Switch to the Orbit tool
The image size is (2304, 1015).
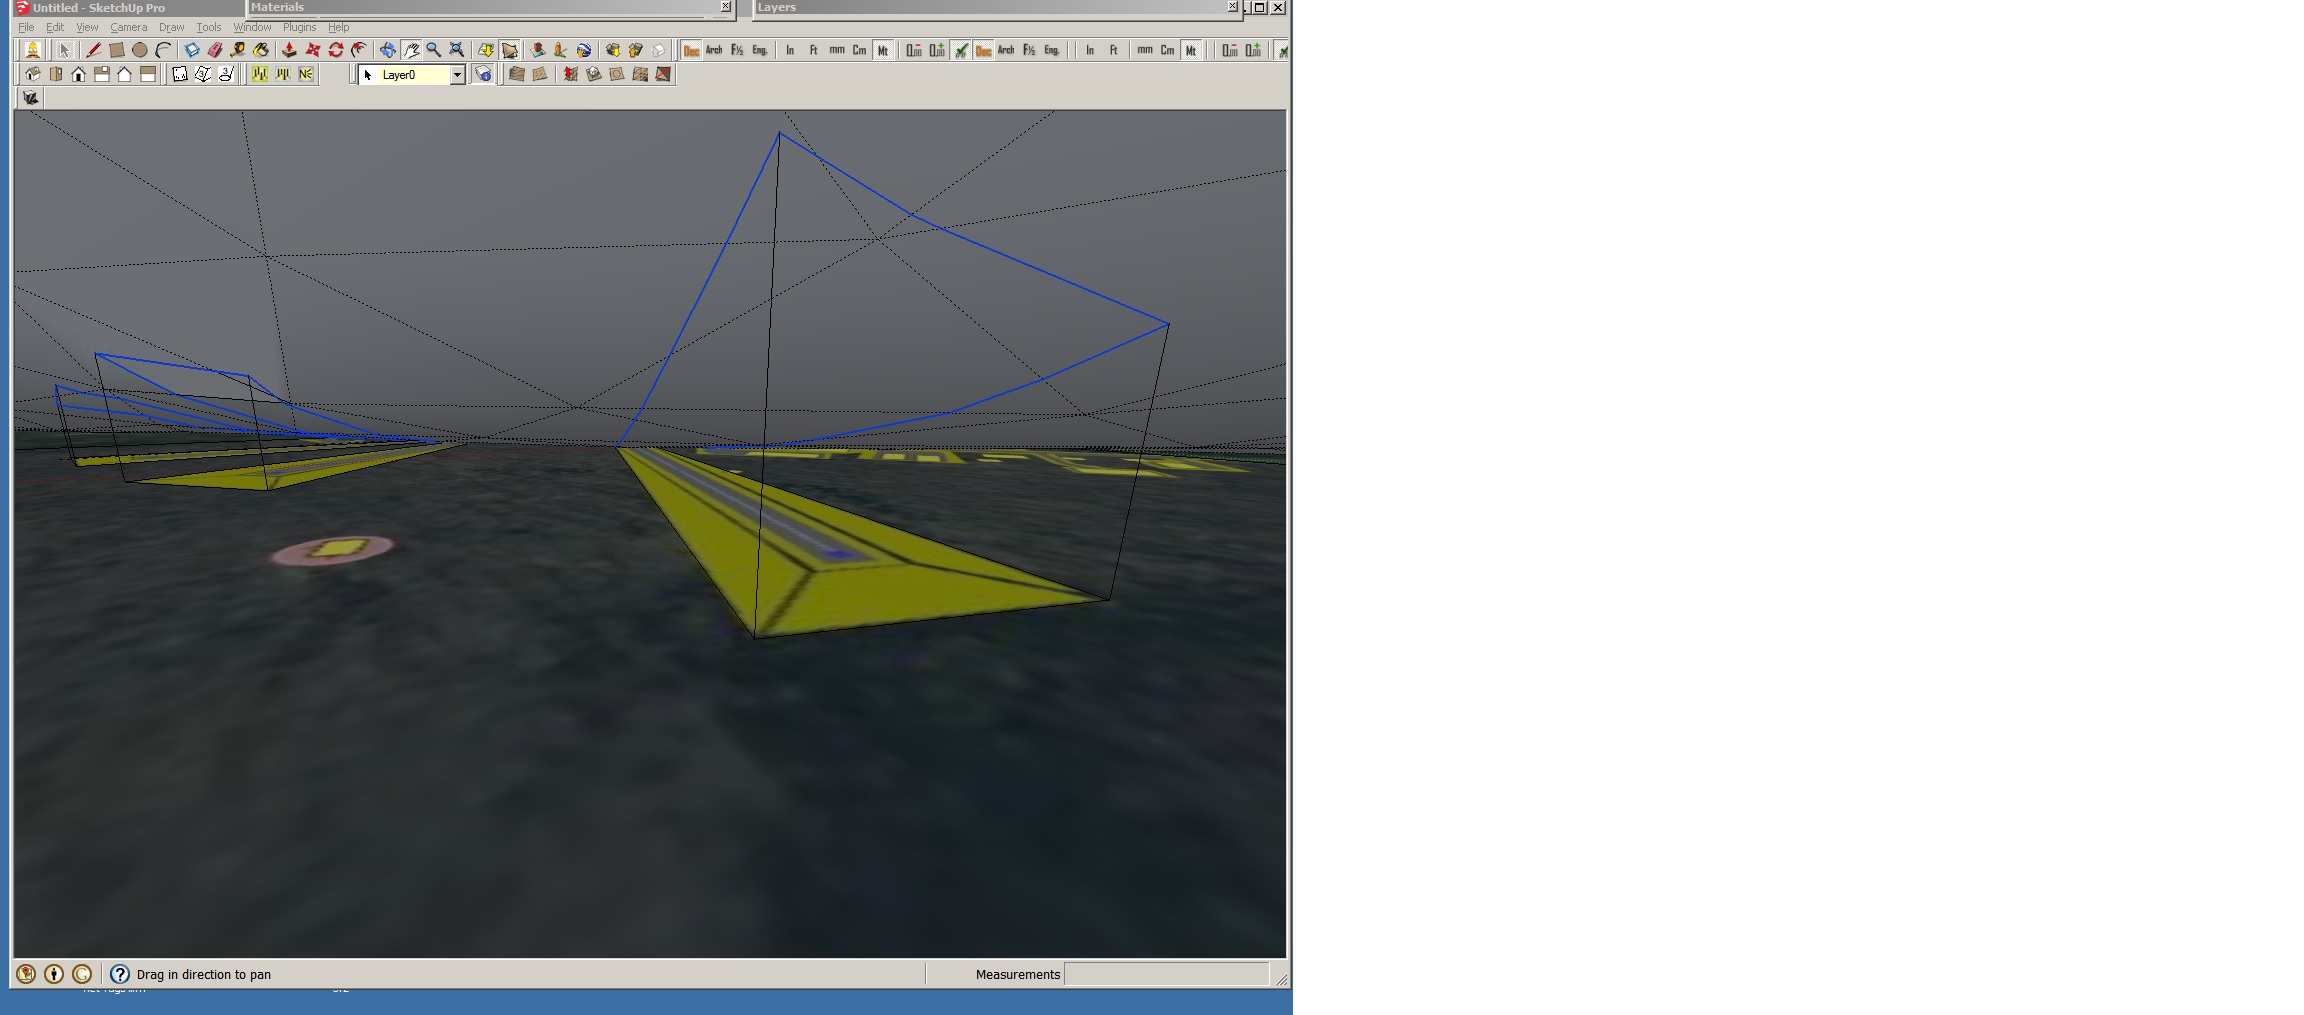click(x=387, y=50)
